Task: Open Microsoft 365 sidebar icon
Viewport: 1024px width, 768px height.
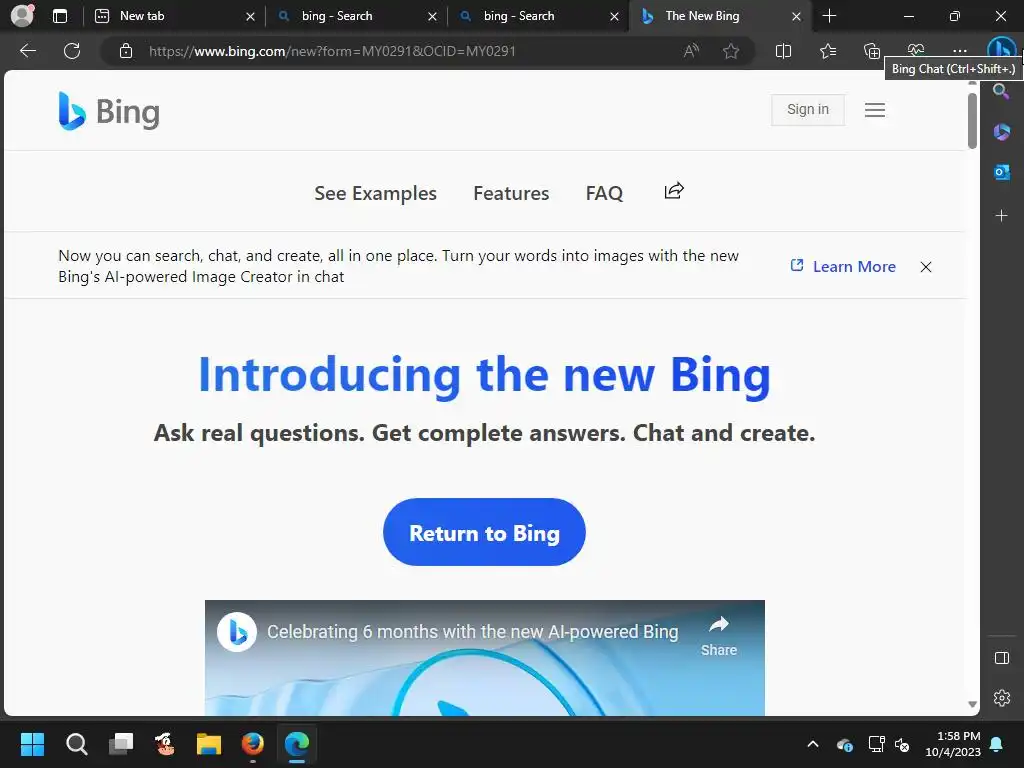Action: [x=1001, y=132]
